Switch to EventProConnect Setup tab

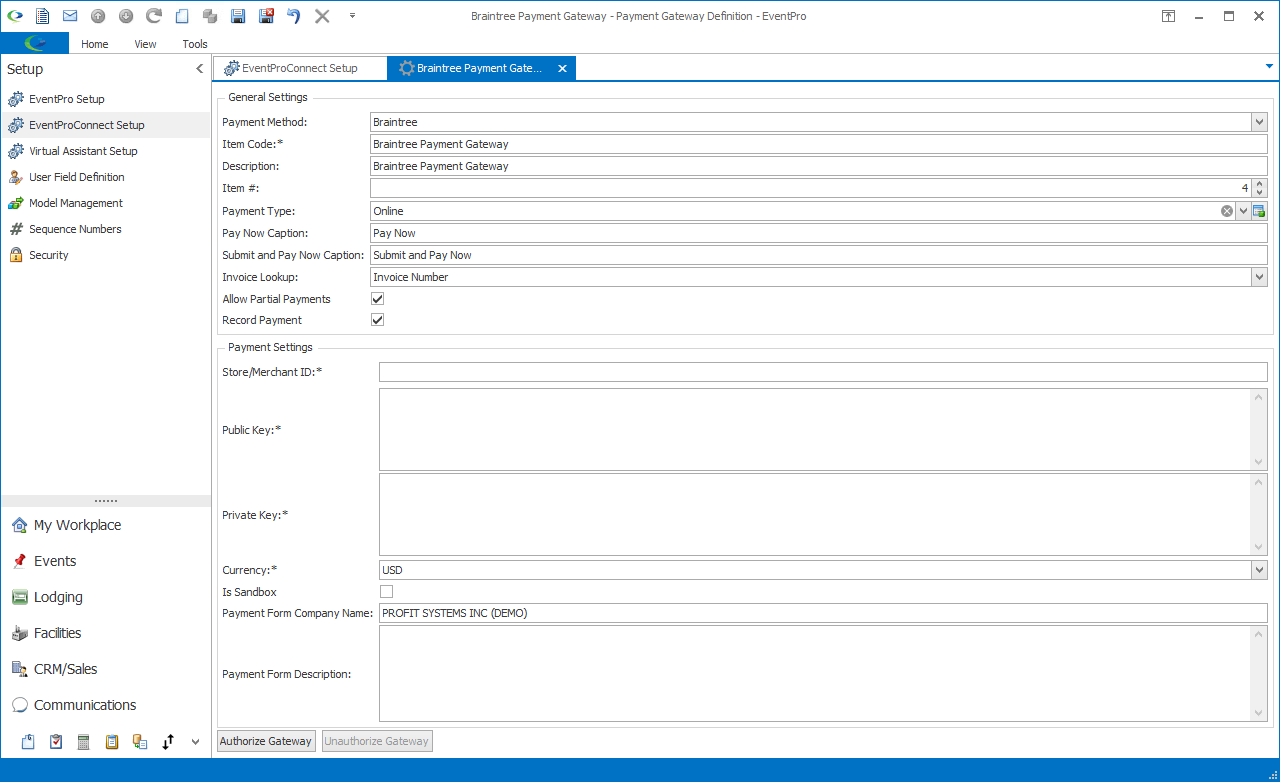pyautogui.click(x=299, y=68)
